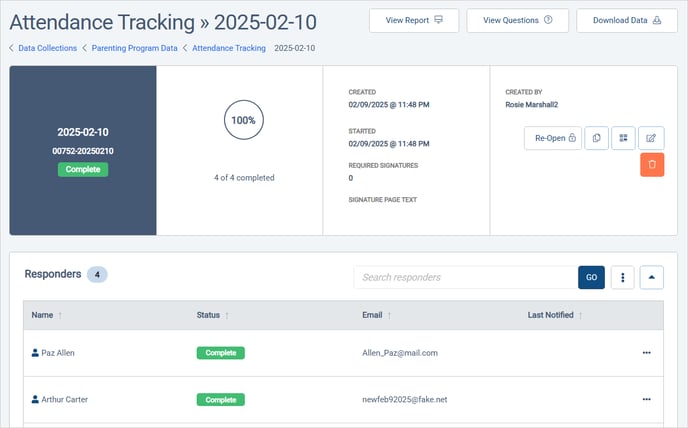Image resolution: width=688 pixels, height=428 pixels.
Task: Click the copy/duplicate collection icon
Action: 595,138
